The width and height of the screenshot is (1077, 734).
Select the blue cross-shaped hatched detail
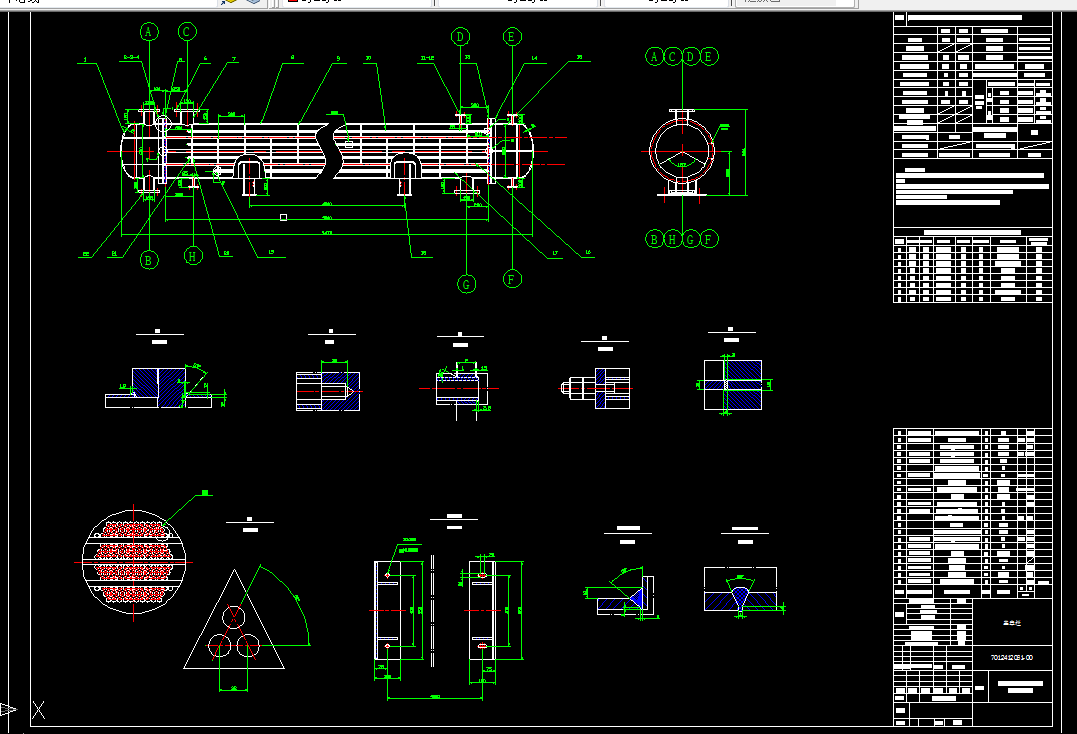point(733,385)
